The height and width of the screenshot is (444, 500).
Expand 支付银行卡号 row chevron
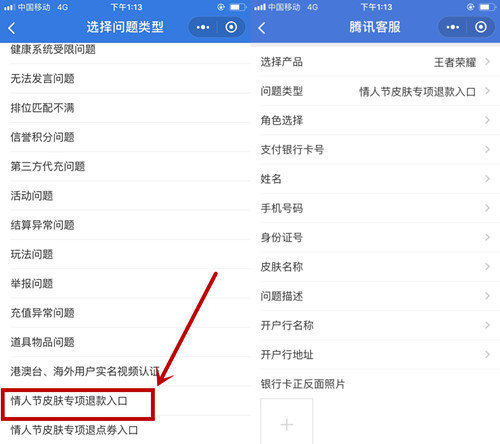487,150
